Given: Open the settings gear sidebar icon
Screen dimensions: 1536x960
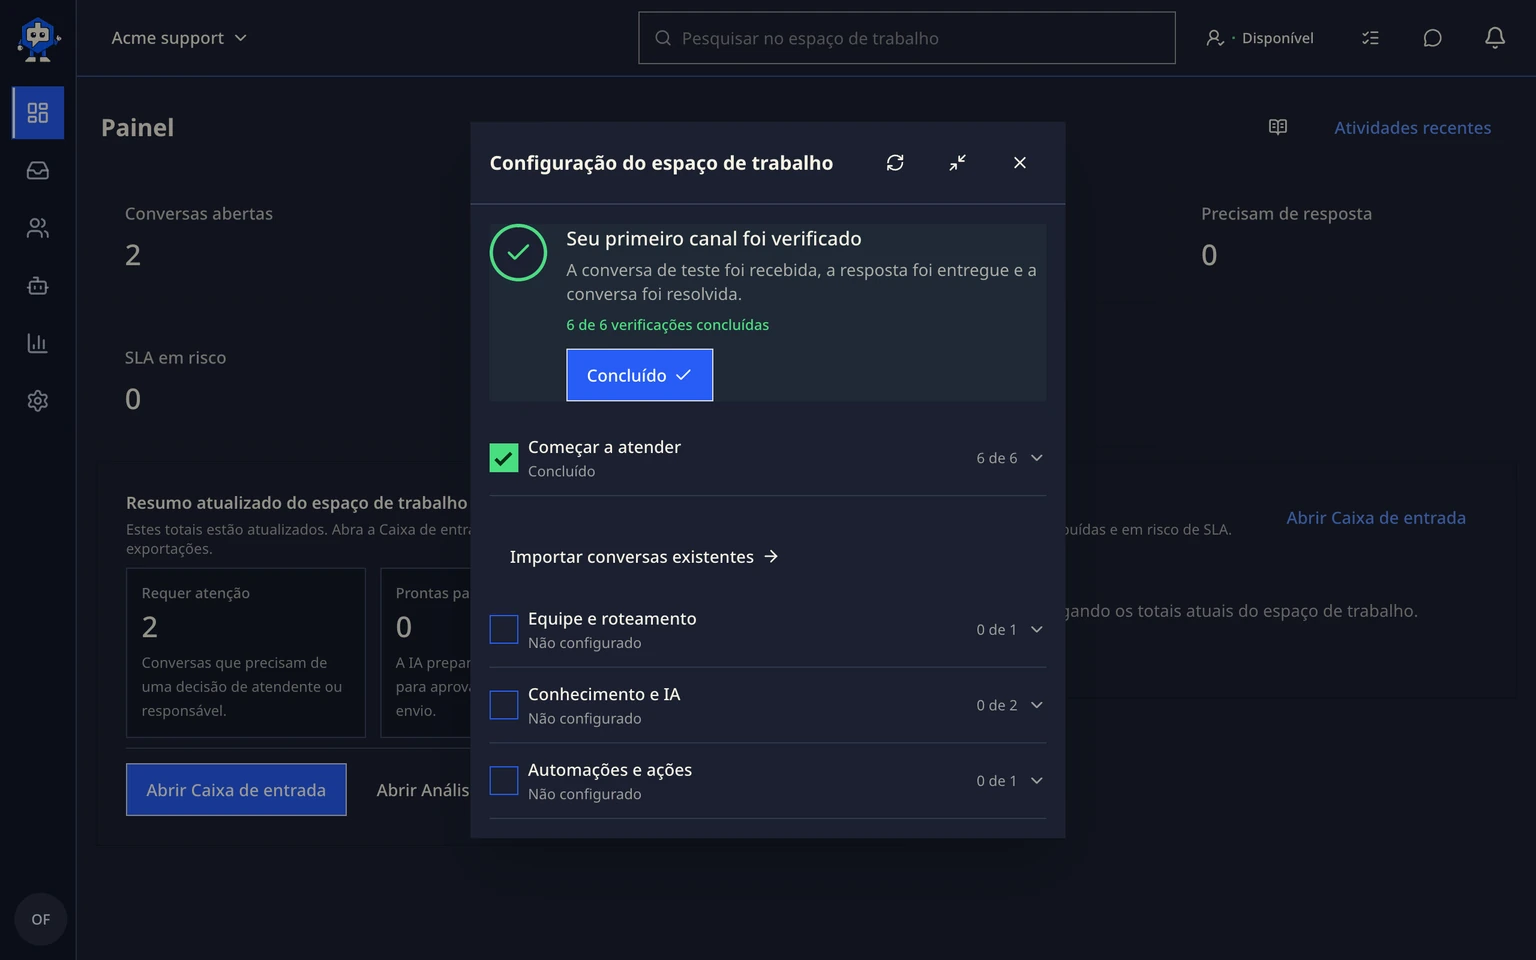Looking at the screenshot, I should tap(38, 401).
